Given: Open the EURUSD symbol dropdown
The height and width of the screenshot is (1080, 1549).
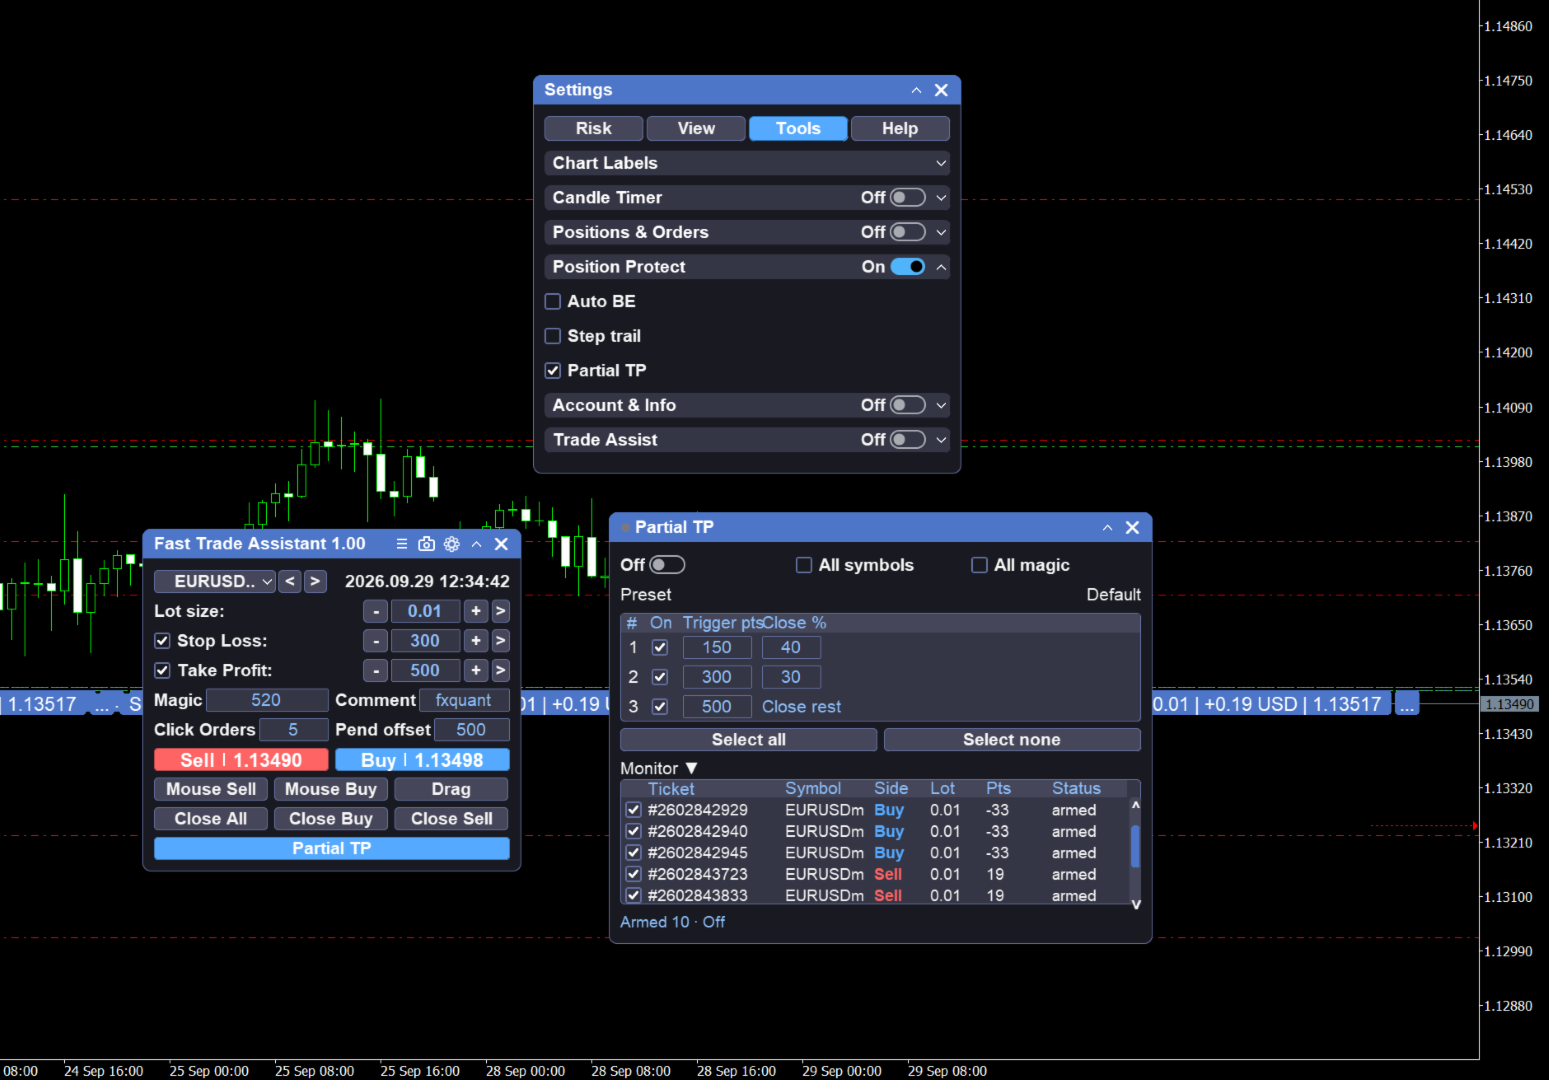Looking at the screenshot, I should coord(215,581).
